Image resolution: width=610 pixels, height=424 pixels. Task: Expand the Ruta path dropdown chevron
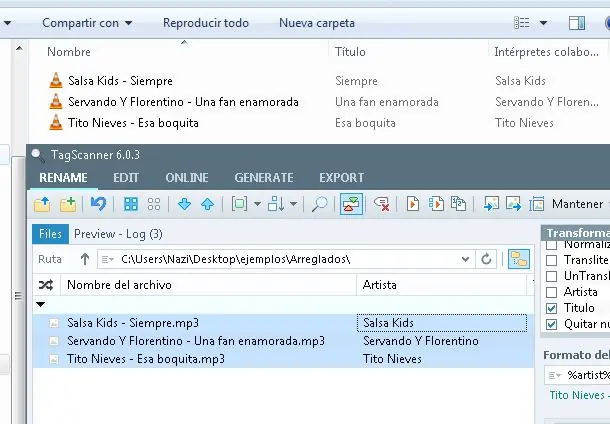465,259
